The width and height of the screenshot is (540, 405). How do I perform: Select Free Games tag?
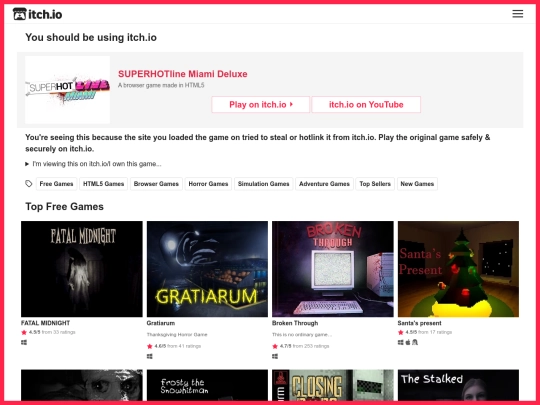[x=56, y=184]
